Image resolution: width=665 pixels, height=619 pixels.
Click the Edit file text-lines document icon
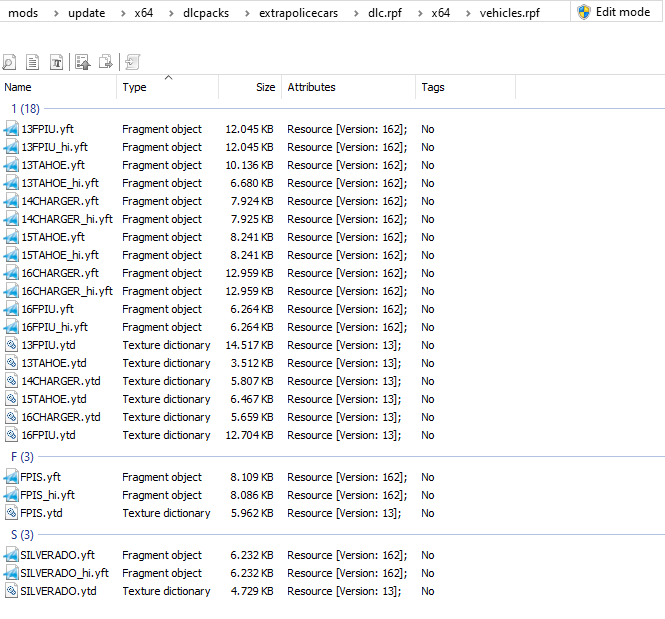(33, 62)
